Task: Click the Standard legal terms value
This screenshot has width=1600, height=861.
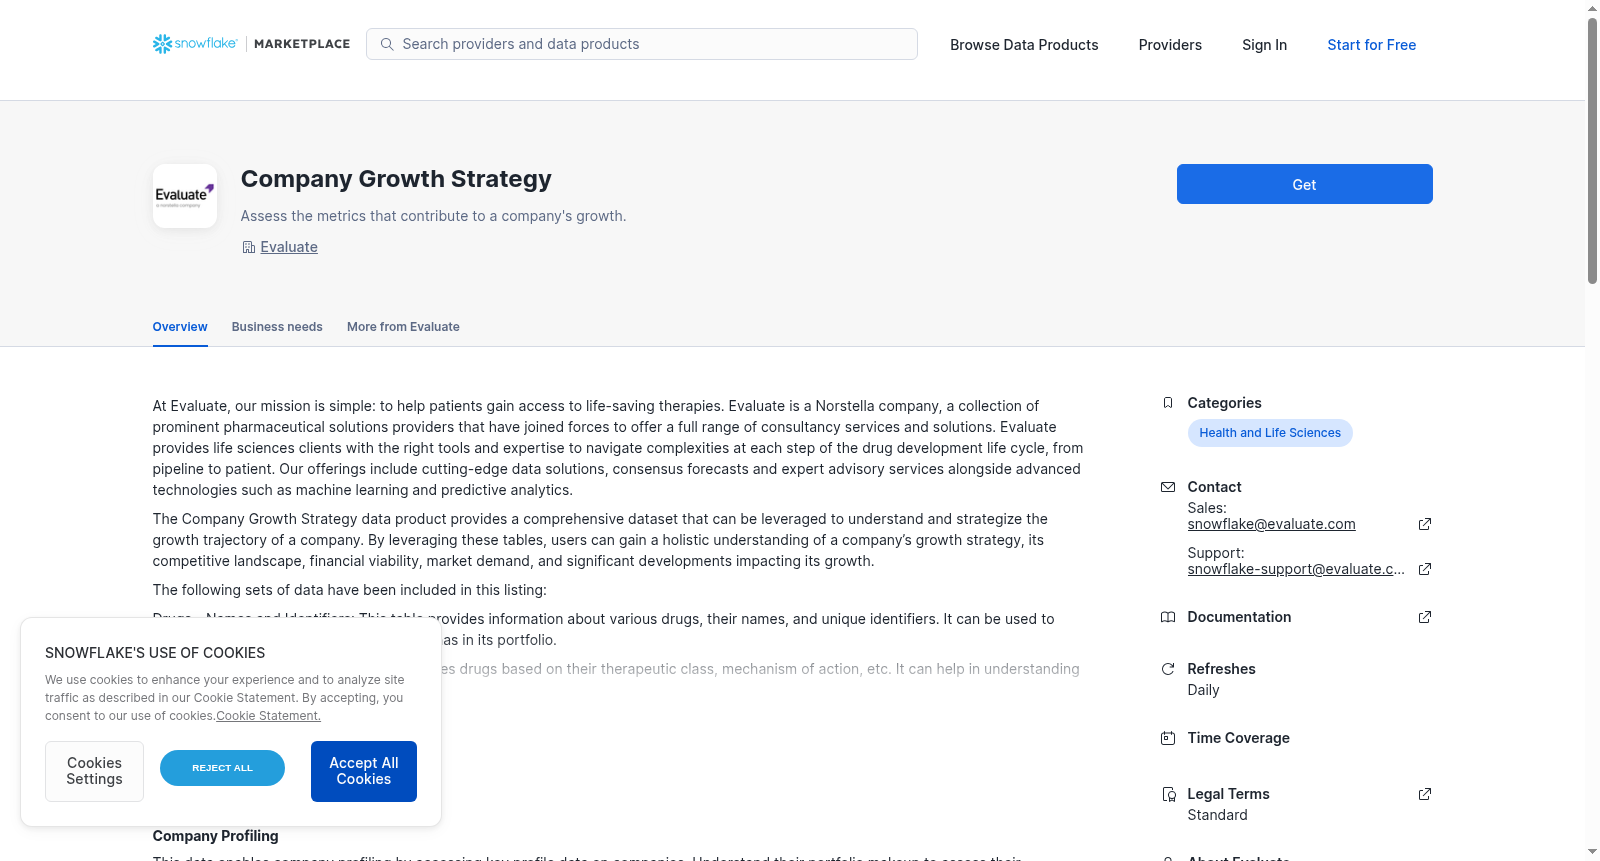Action: (x=1217, y=815)
